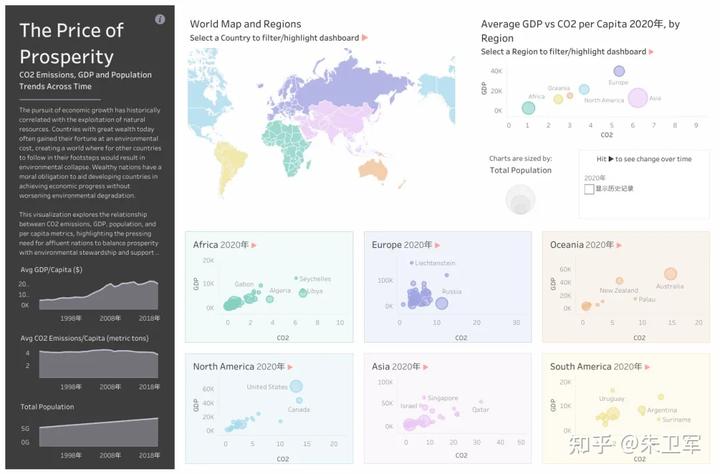Select the North America bubble in the region chart
This screenshot has height=474, width=720.
point(584,89)
